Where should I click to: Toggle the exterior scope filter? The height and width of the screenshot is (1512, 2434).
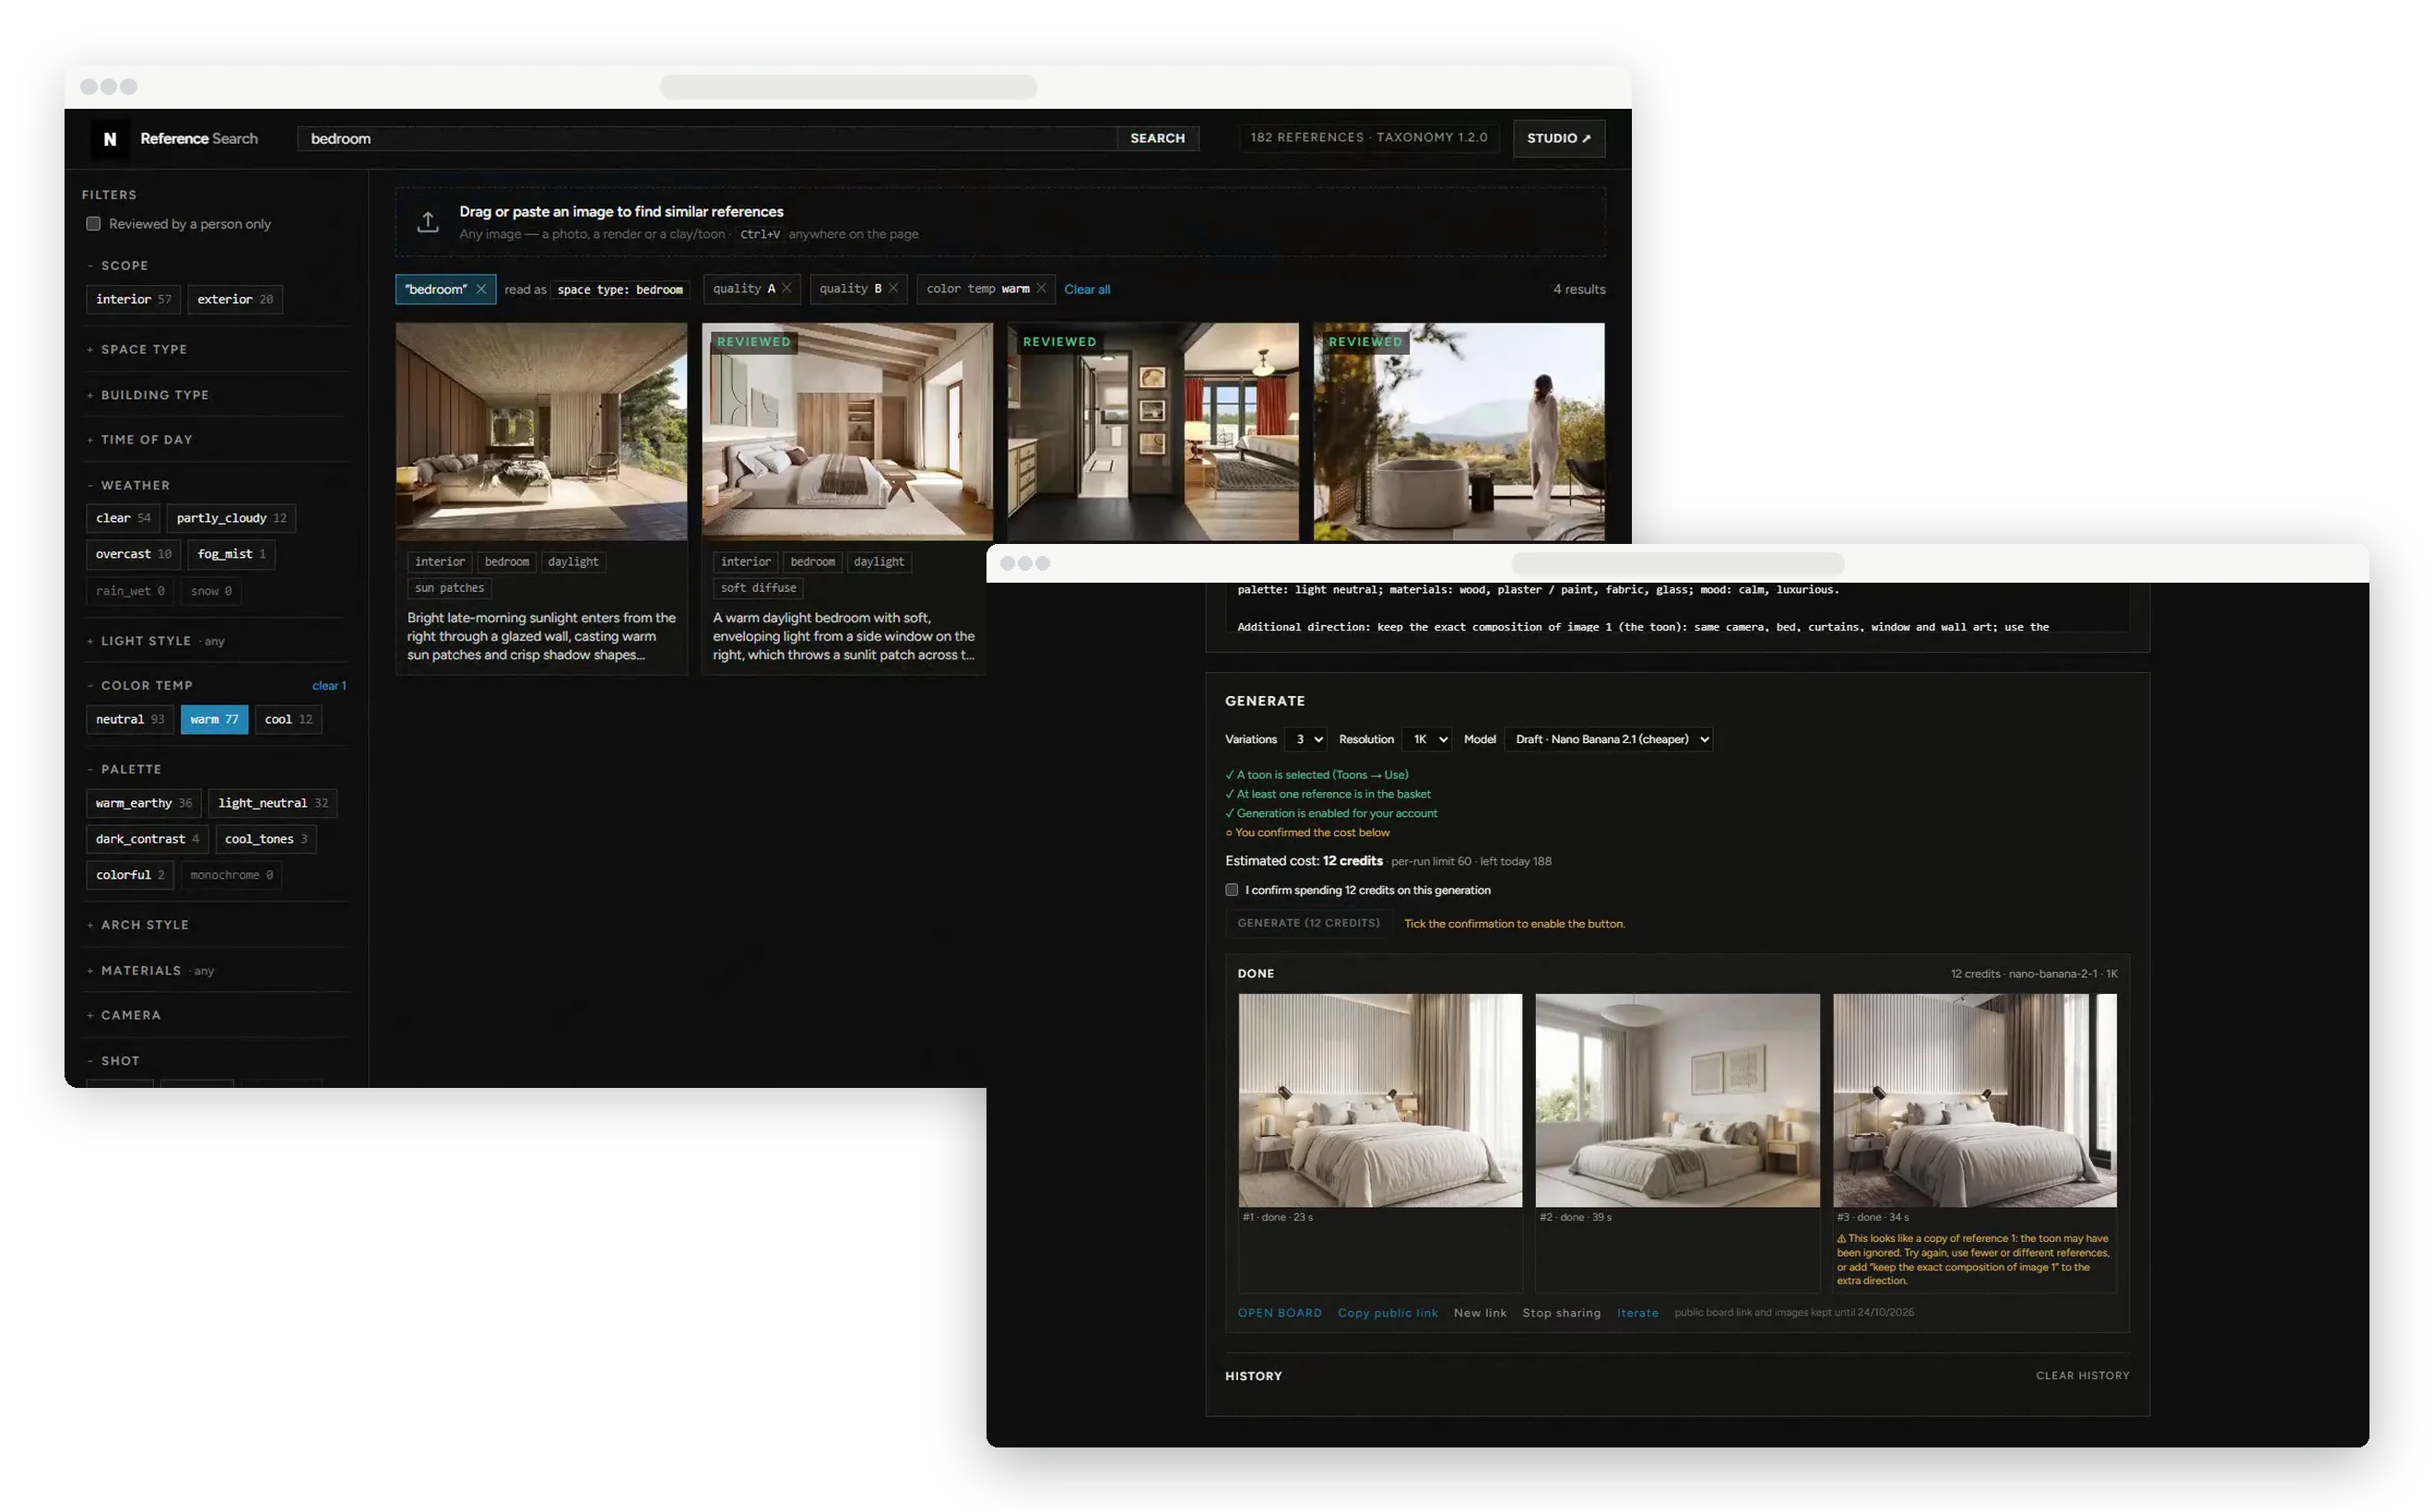[x=235, y=299]
